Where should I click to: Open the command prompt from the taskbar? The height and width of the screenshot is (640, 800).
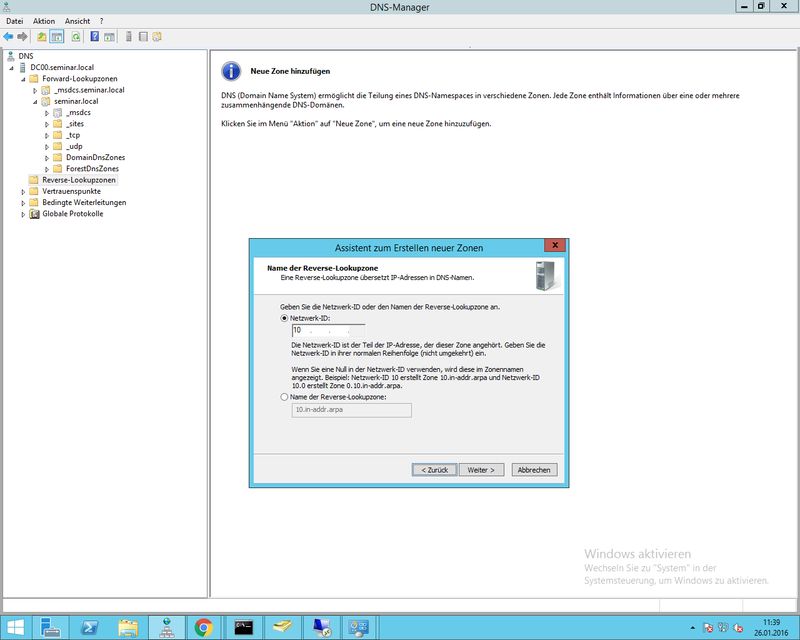click(x=241, y=627)
